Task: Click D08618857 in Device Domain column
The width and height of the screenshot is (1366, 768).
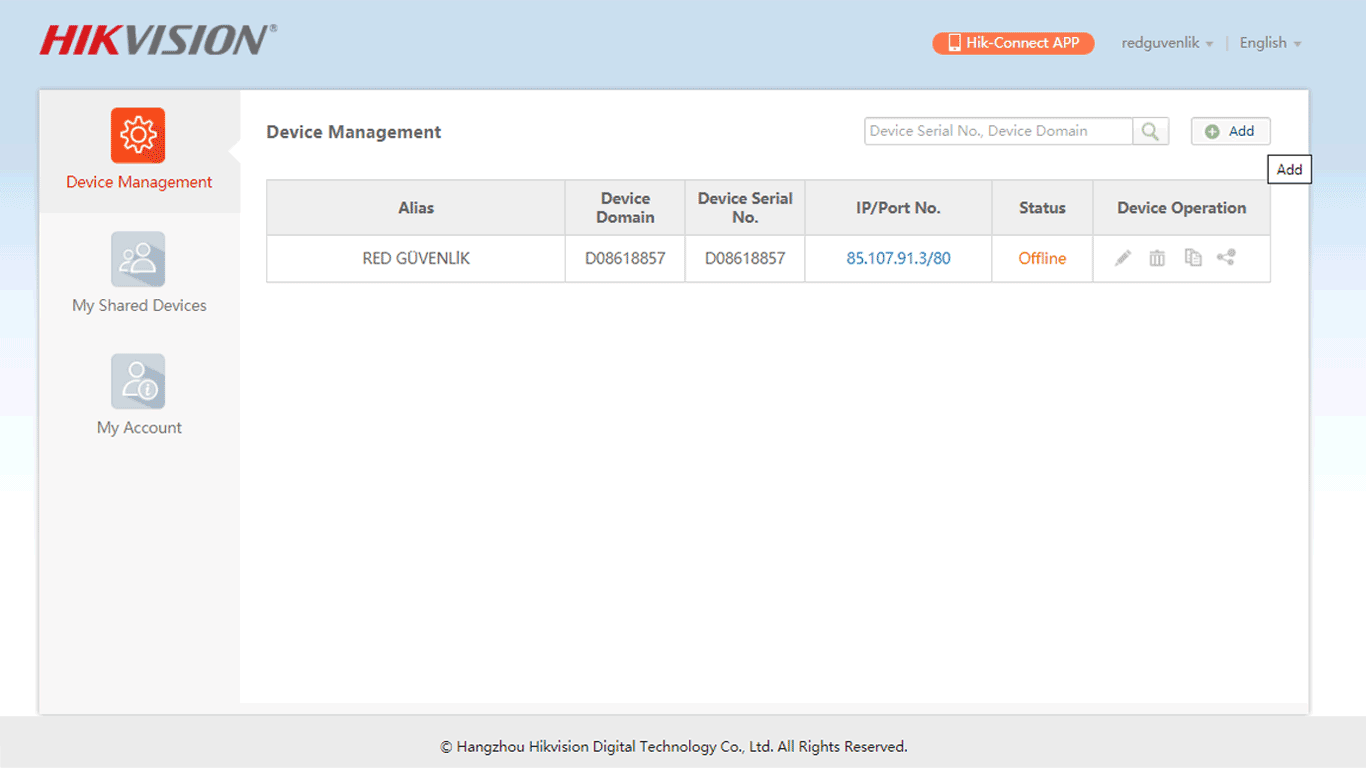Action: 625,258
